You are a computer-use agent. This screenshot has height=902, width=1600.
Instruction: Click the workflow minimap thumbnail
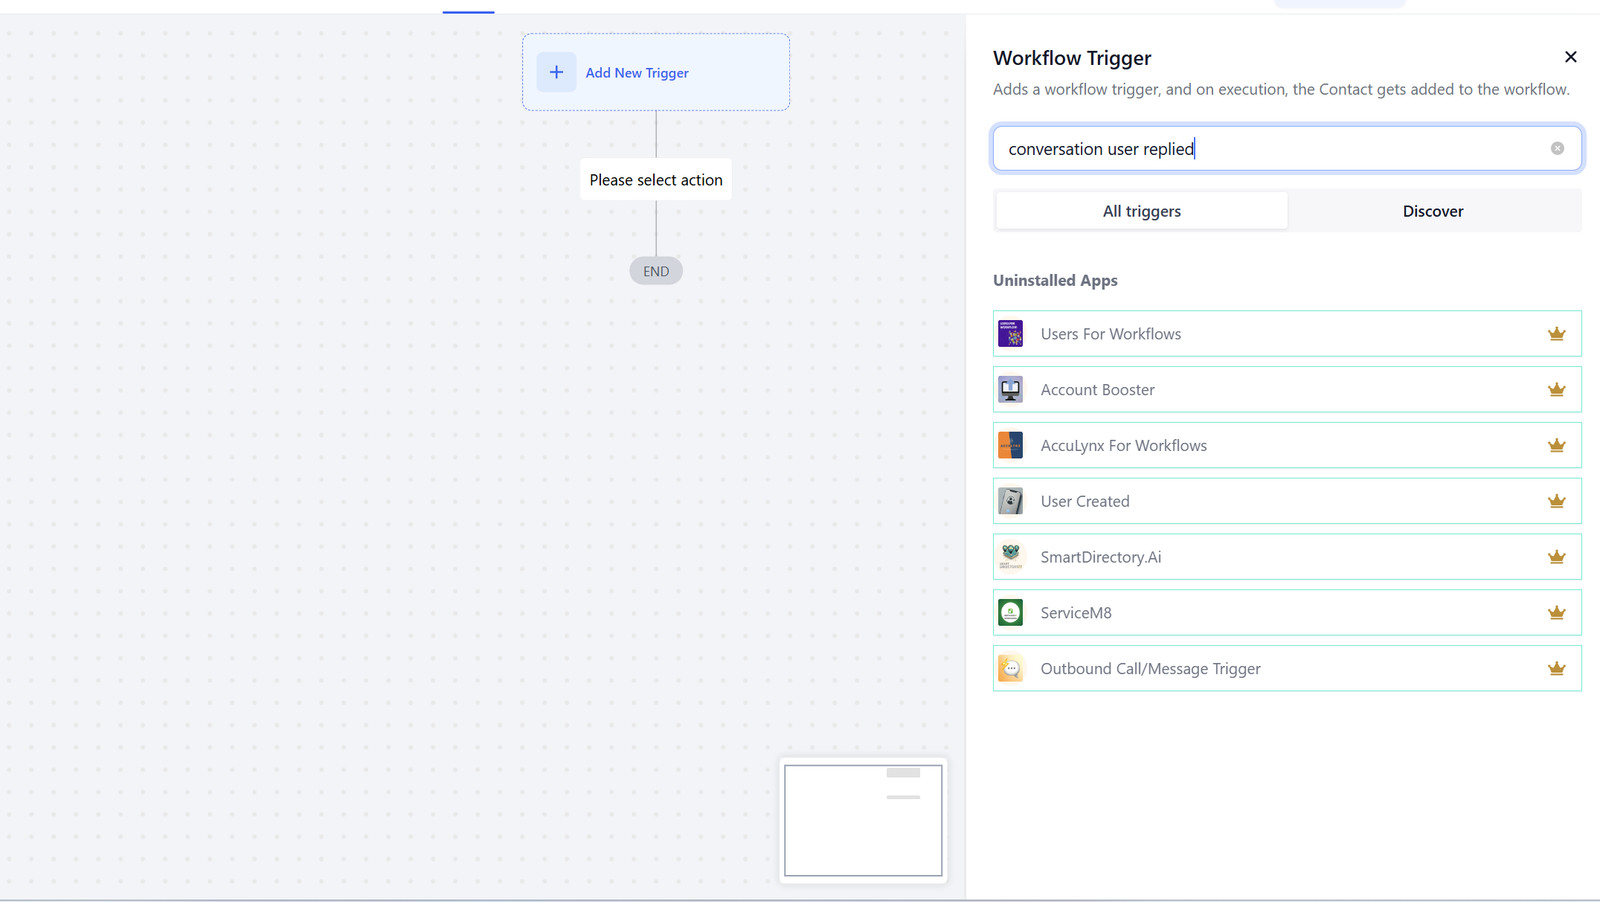point(863,820)
